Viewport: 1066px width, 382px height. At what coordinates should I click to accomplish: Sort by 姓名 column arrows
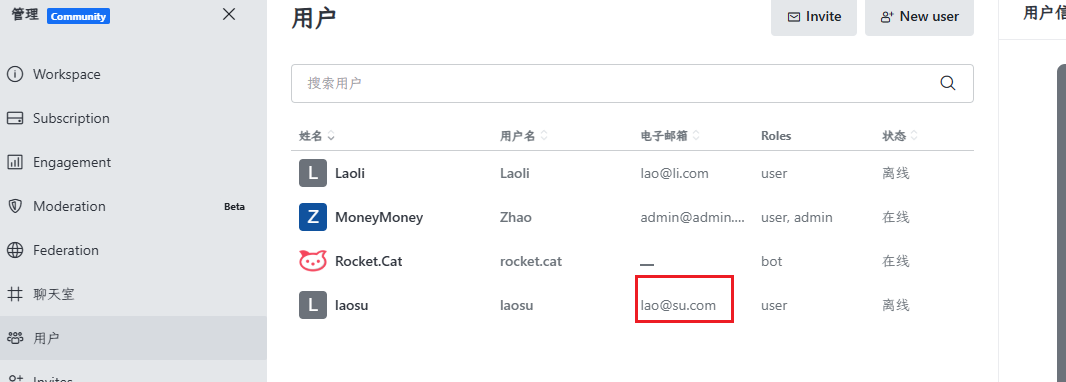tap(331, 136)
